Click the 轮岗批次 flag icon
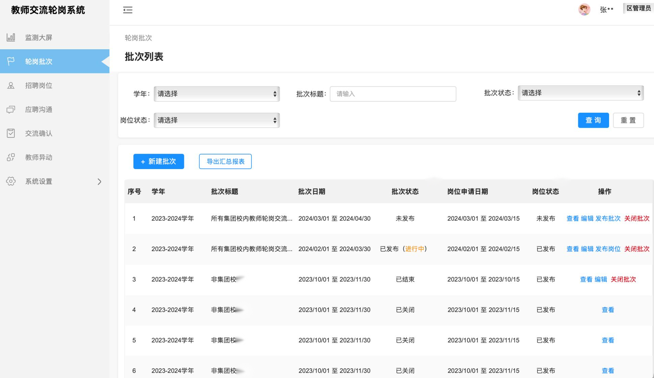This screenshot has height=378, width=654. tap(11, 61)
